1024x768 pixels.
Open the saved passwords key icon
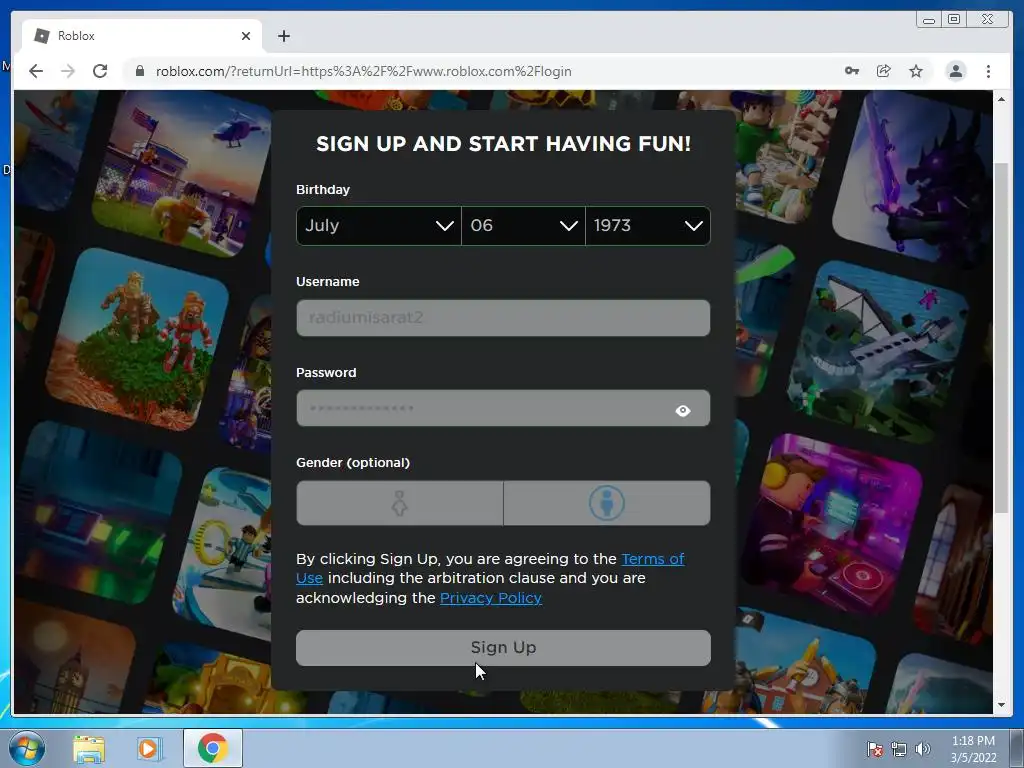tap(852, 71)
